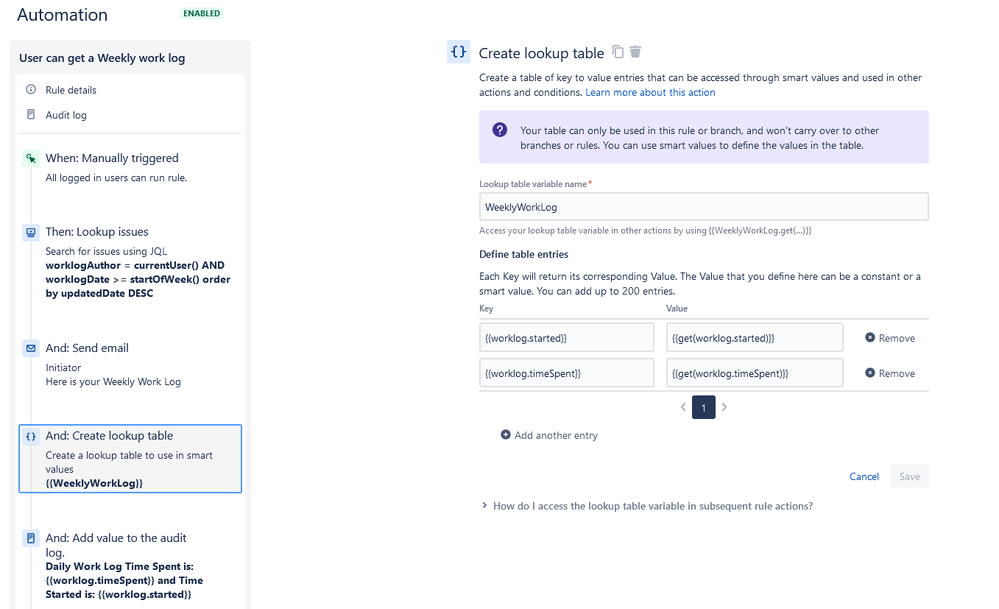
Task: Click the help icon in the purple notice
Action: tap(499, 130)
